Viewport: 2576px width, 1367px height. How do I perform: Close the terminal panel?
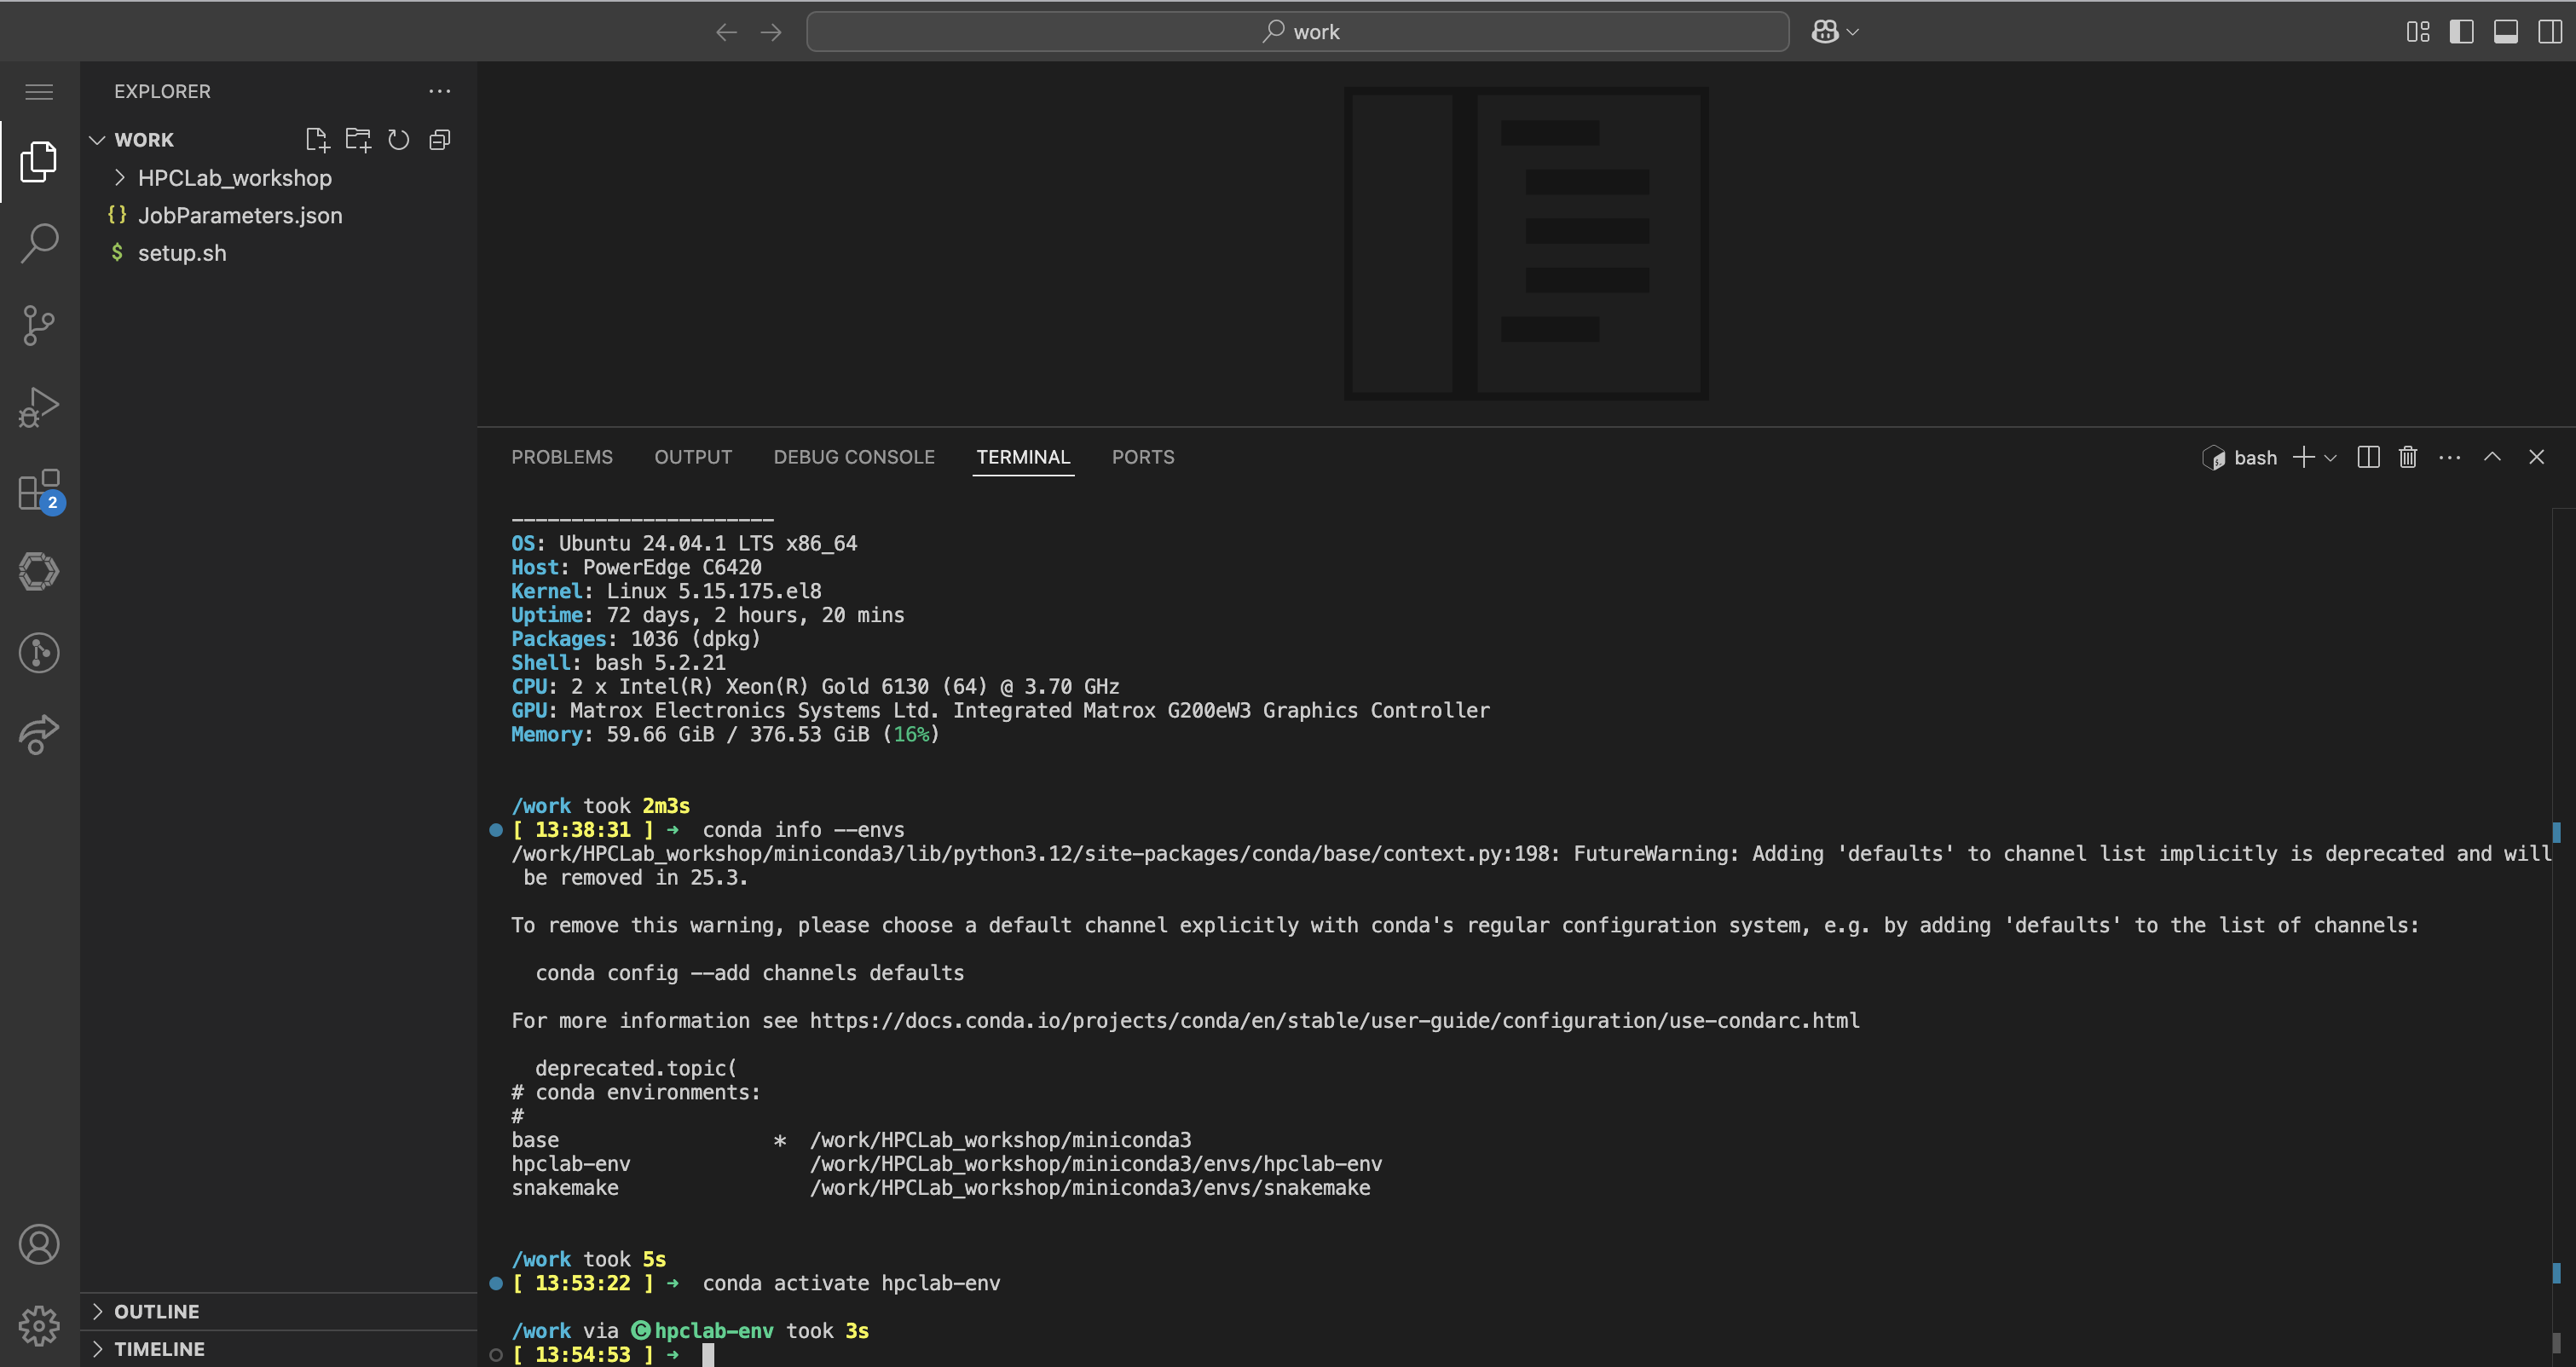point(2537,457)
